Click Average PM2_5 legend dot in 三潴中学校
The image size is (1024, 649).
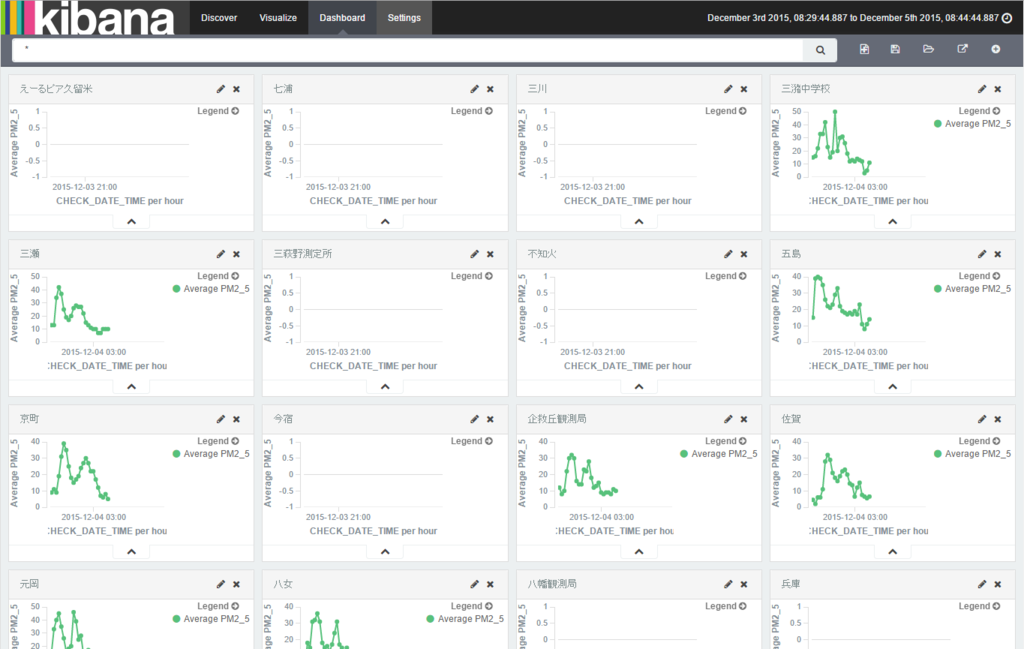coord(938,124)
